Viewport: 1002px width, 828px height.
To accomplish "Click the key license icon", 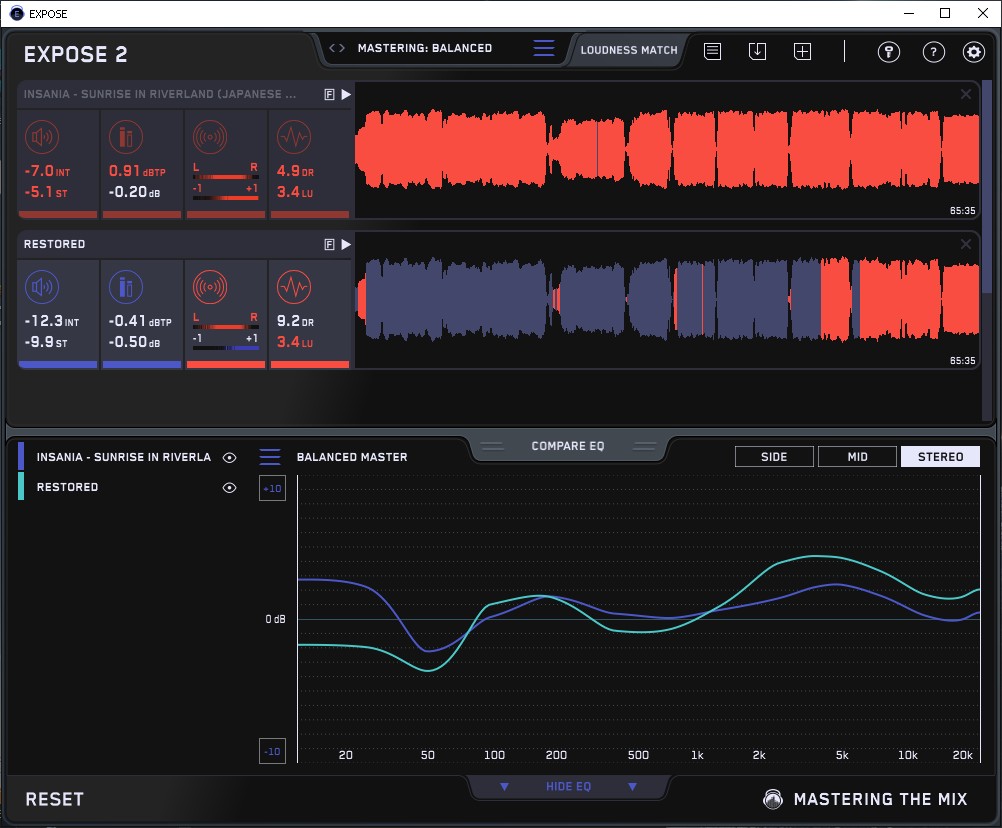I will (889, 52).
